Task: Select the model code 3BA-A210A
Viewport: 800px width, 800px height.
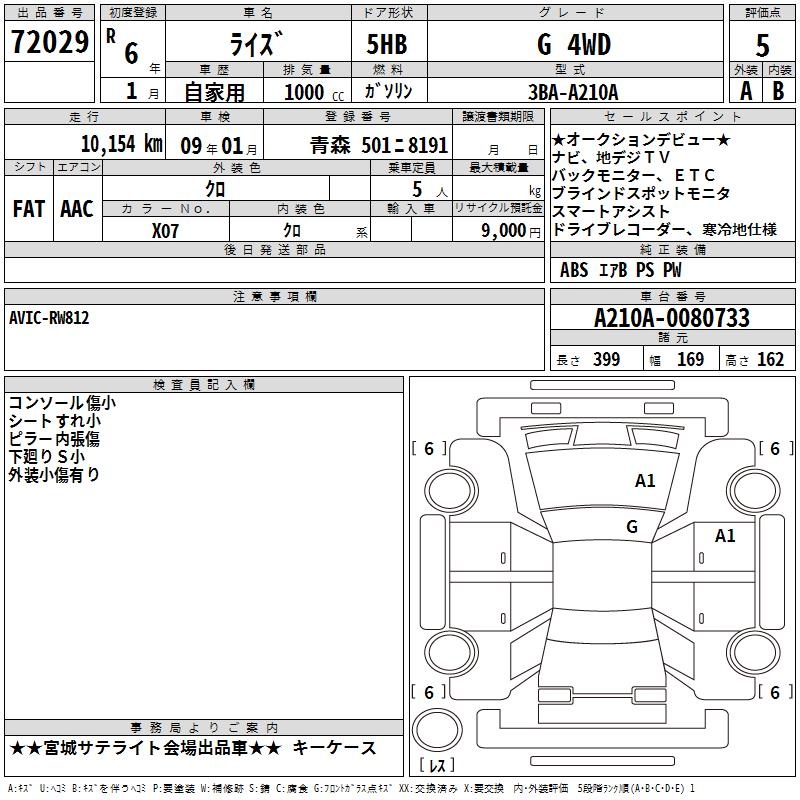Action: click(573, 91)
